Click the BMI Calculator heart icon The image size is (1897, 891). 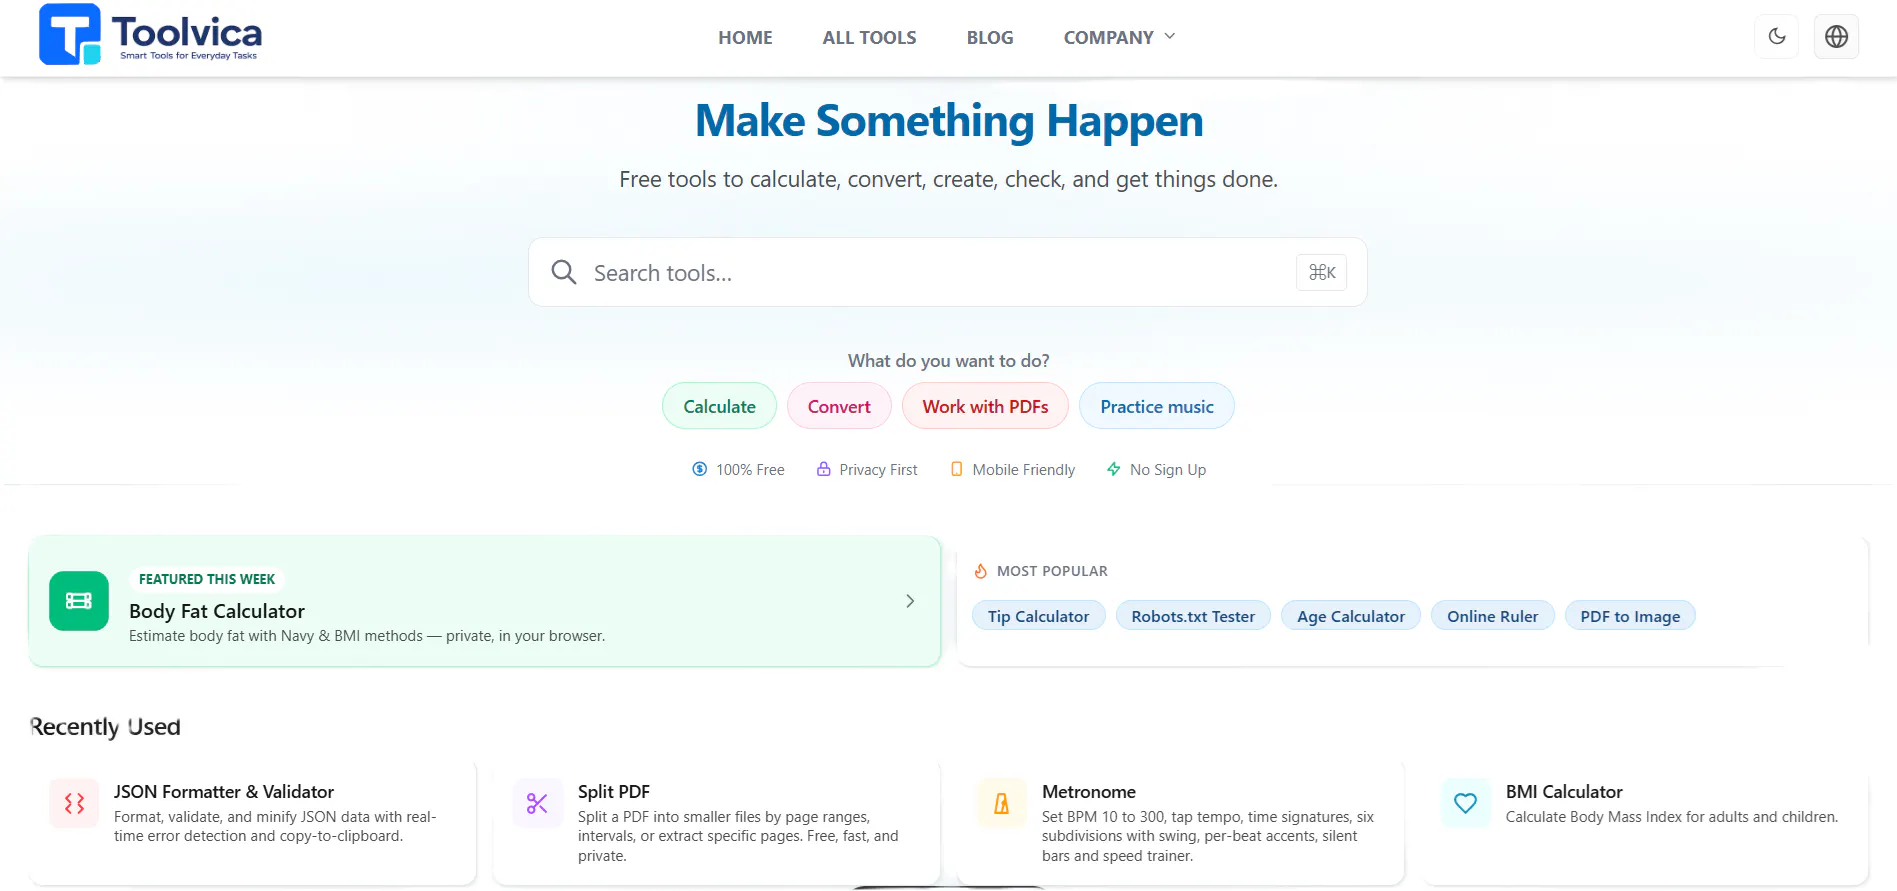[x=1465, y=803]
